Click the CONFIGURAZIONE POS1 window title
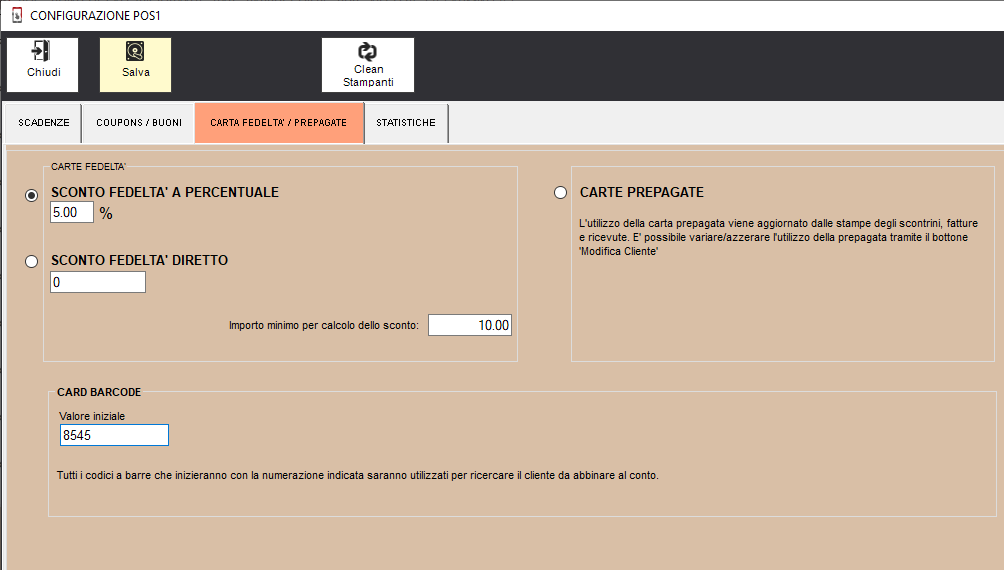 point(95,15)
